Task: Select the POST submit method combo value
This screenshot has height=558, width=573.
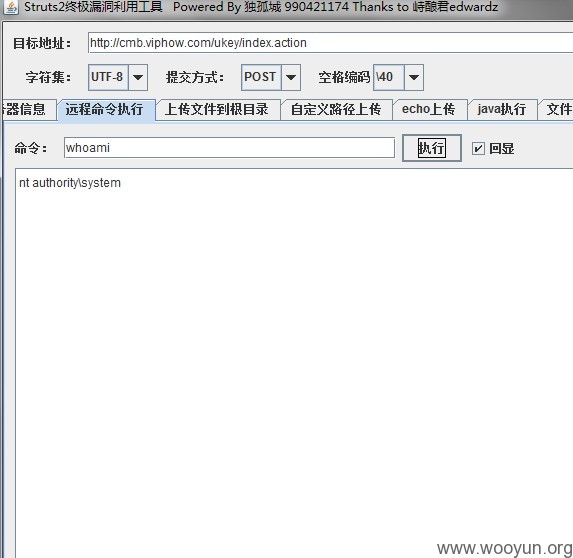Action: point(261,77)
